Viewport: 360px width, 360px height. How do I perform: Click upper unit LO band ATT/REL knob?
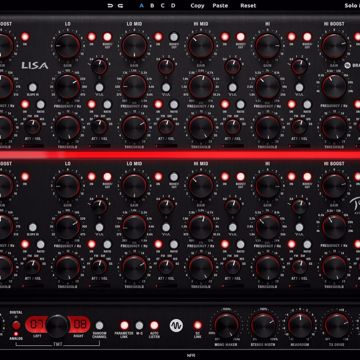(99, 127)
